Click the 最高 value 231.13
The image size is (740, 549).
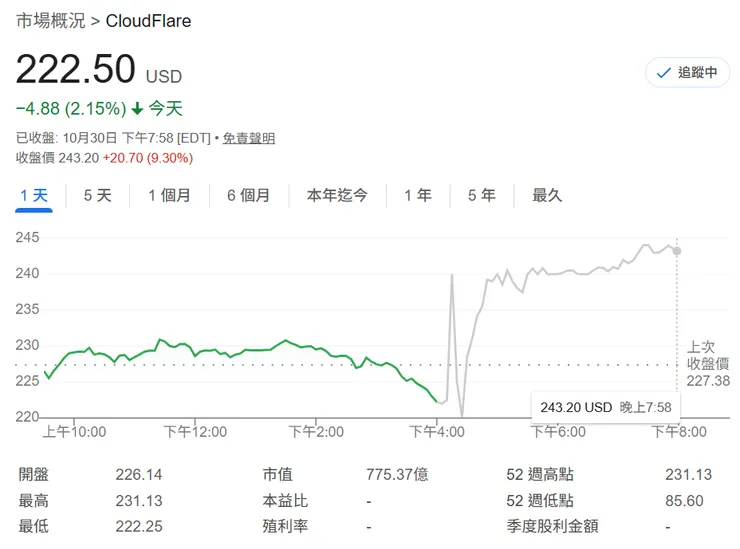click(x=139, y=500)
